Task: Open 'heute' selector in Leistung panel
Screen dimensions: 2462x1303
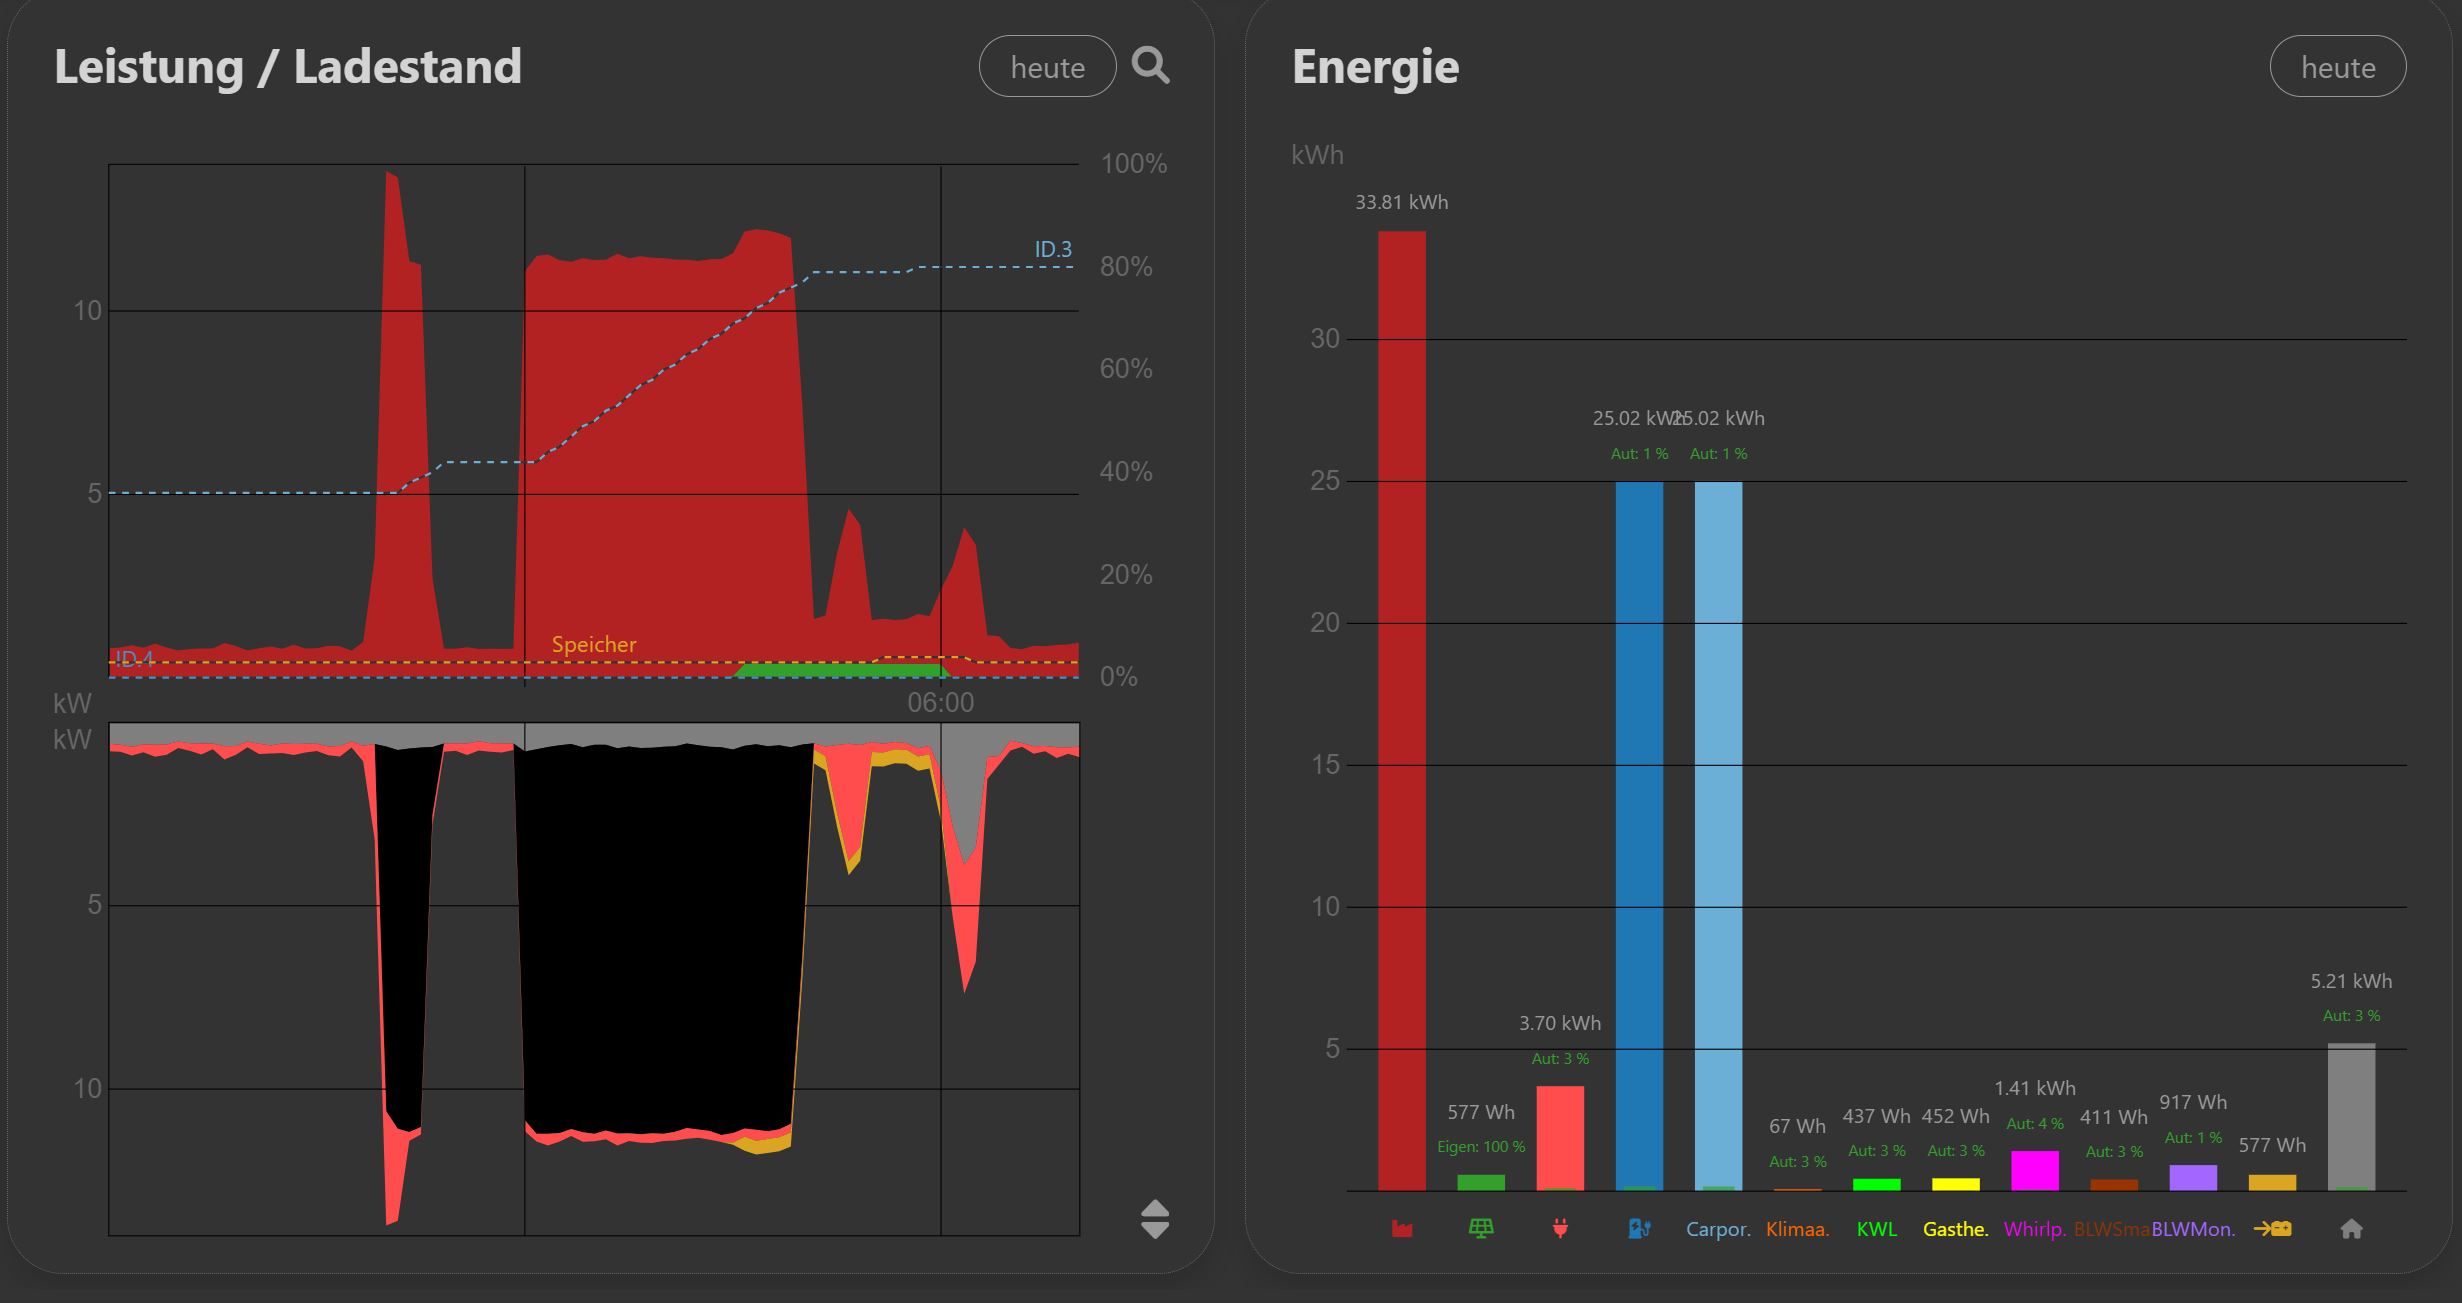Action: coord(1047,67)
